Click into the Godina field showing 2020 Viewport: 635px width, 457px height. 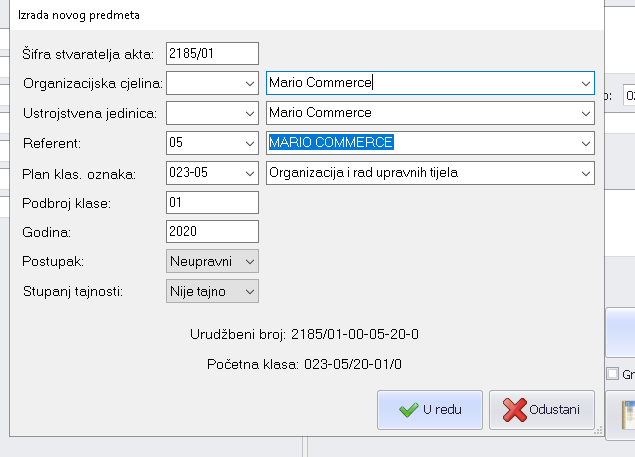tap(212, 231)
